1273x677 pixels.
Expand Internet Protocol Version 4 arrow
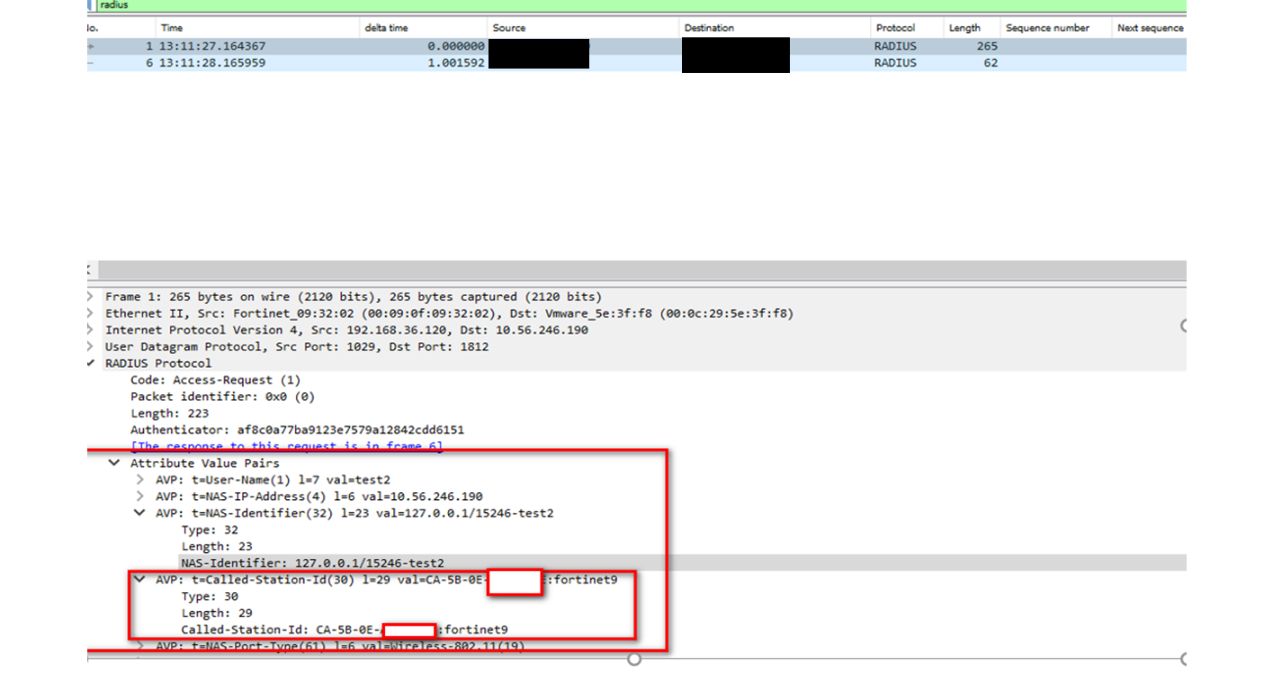tap(92, 330)
